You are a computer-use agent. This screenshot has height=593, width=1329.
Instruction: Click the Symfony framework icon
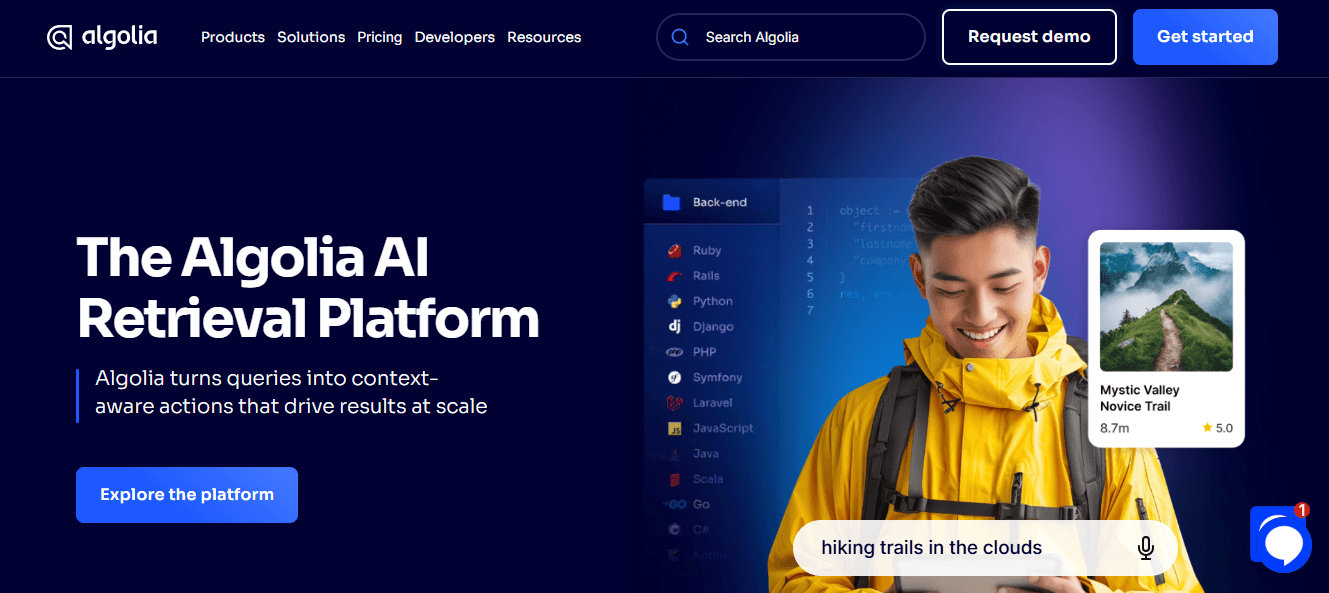pyautogui.click(x=673, y=377)
